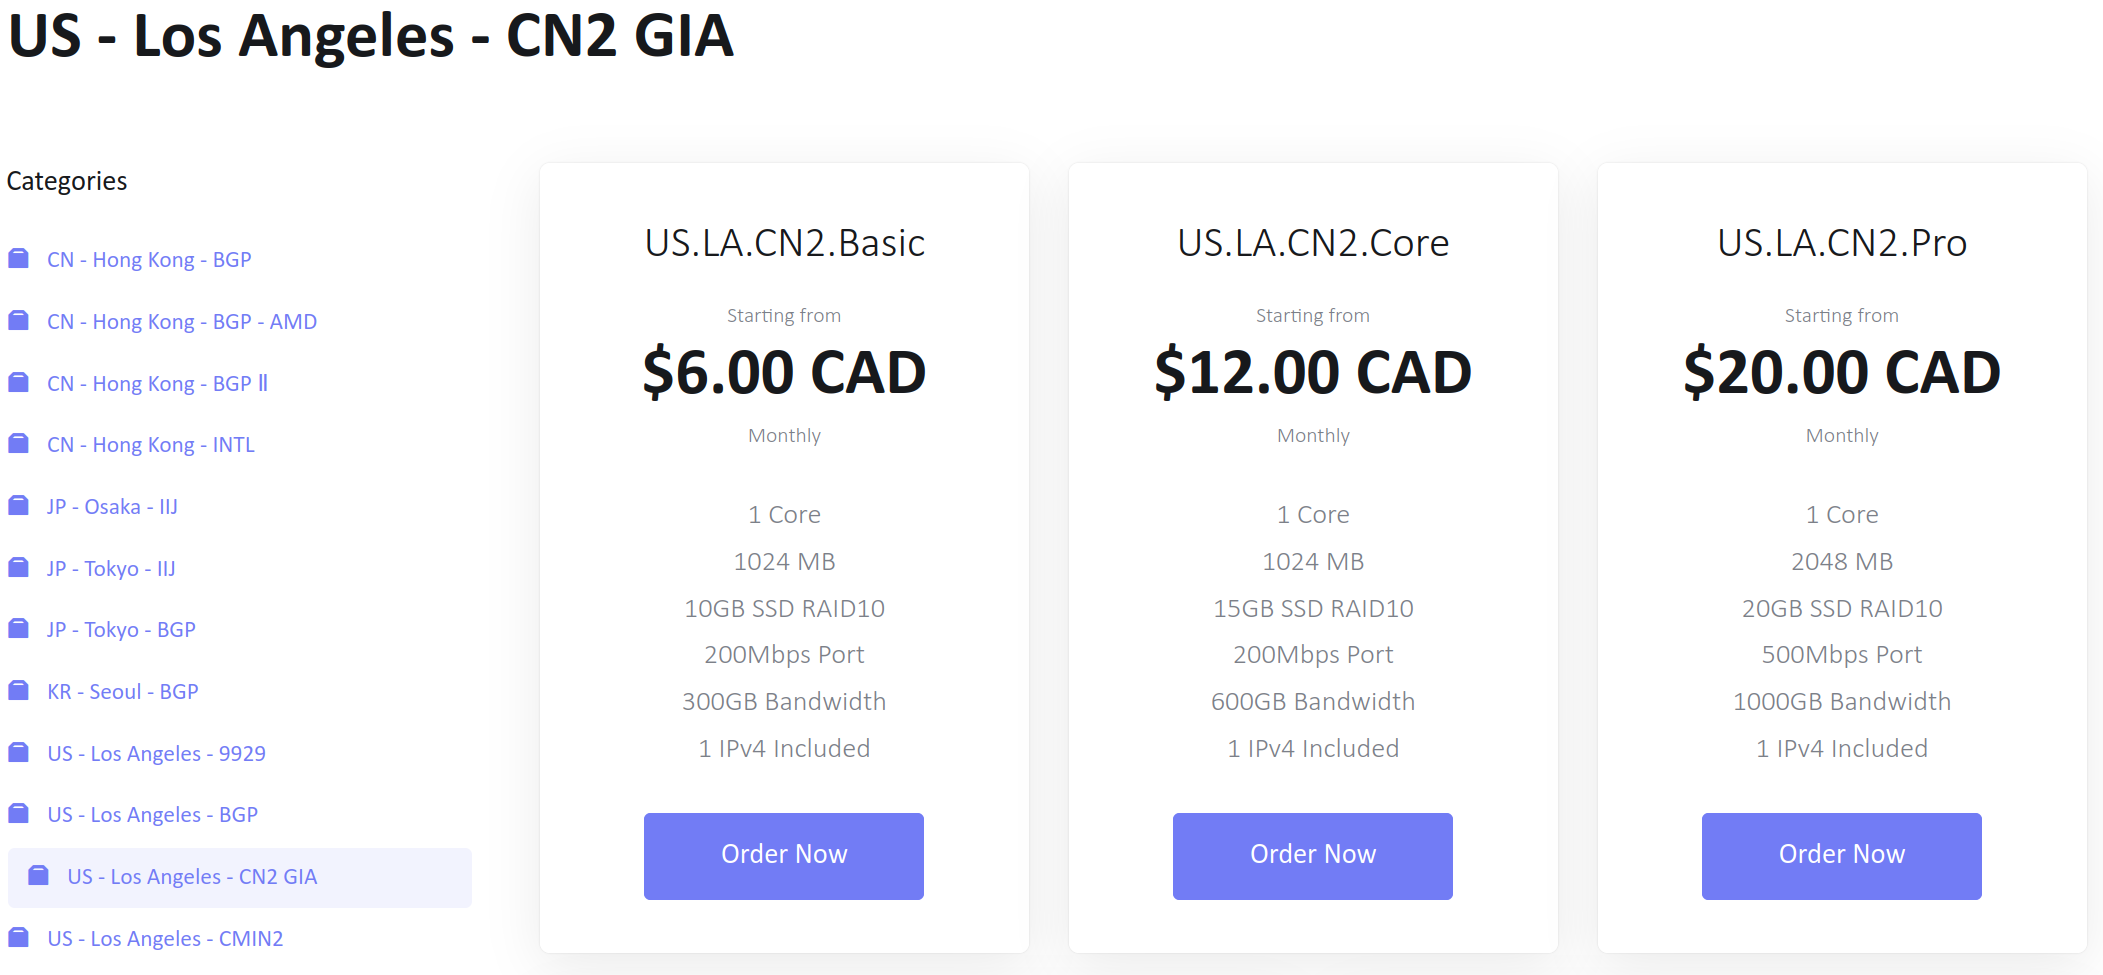Click folder icon next to CN - Hong Kong - INTL

click(18, 444)
